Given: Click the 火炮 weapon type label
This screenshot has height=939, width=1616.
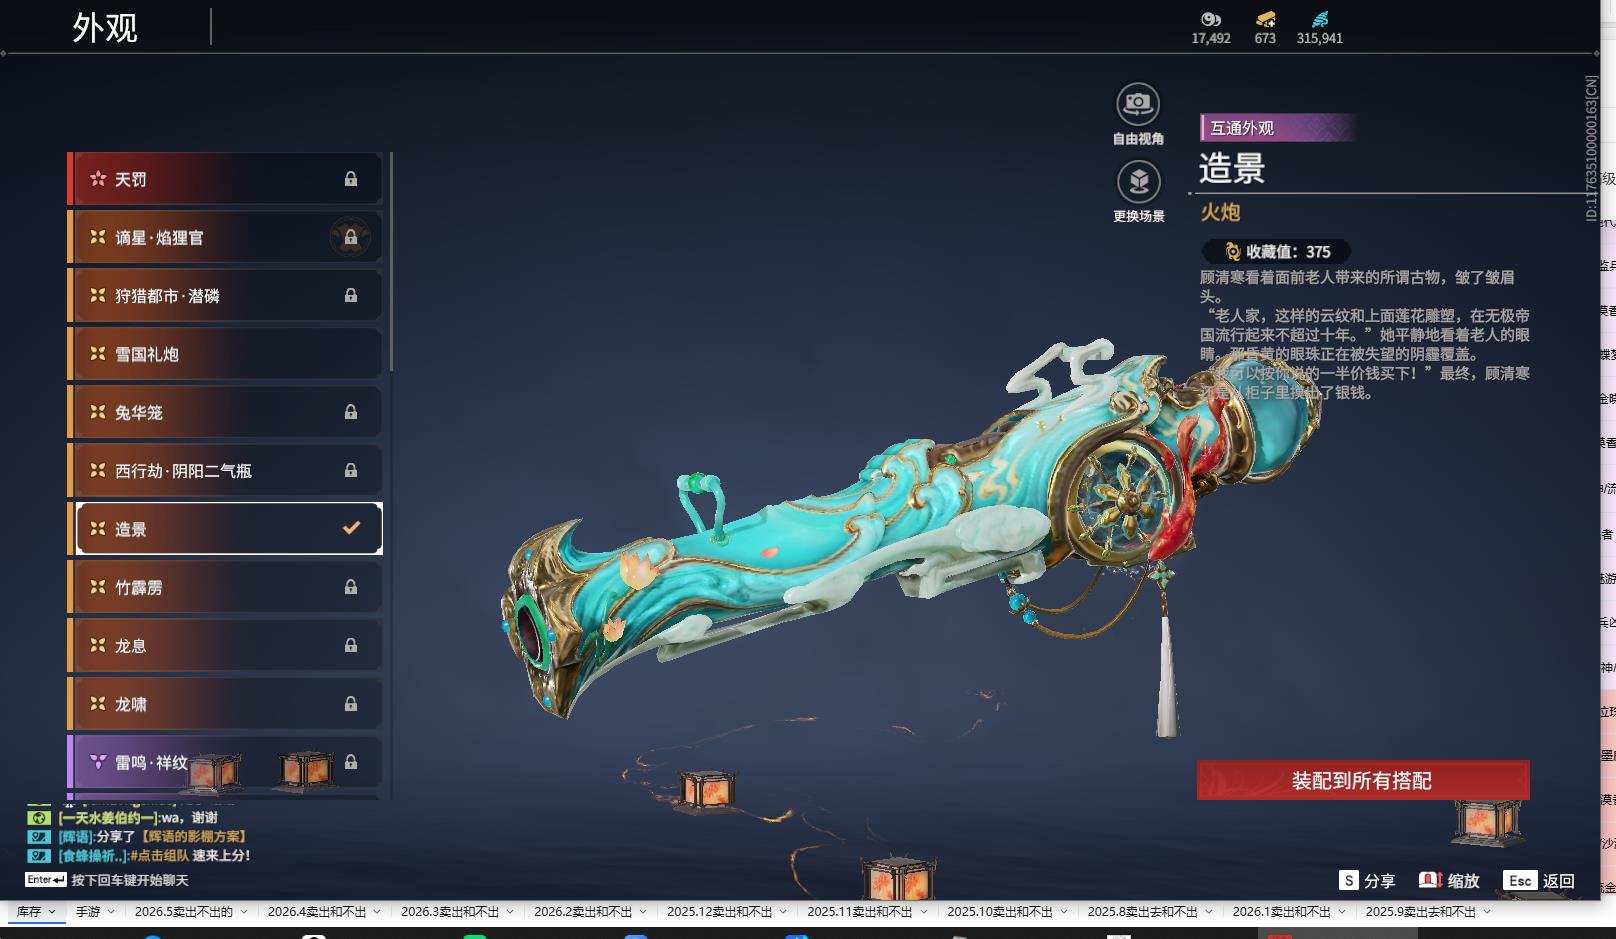Looking at the screenshot, I should click(1220, 212).
